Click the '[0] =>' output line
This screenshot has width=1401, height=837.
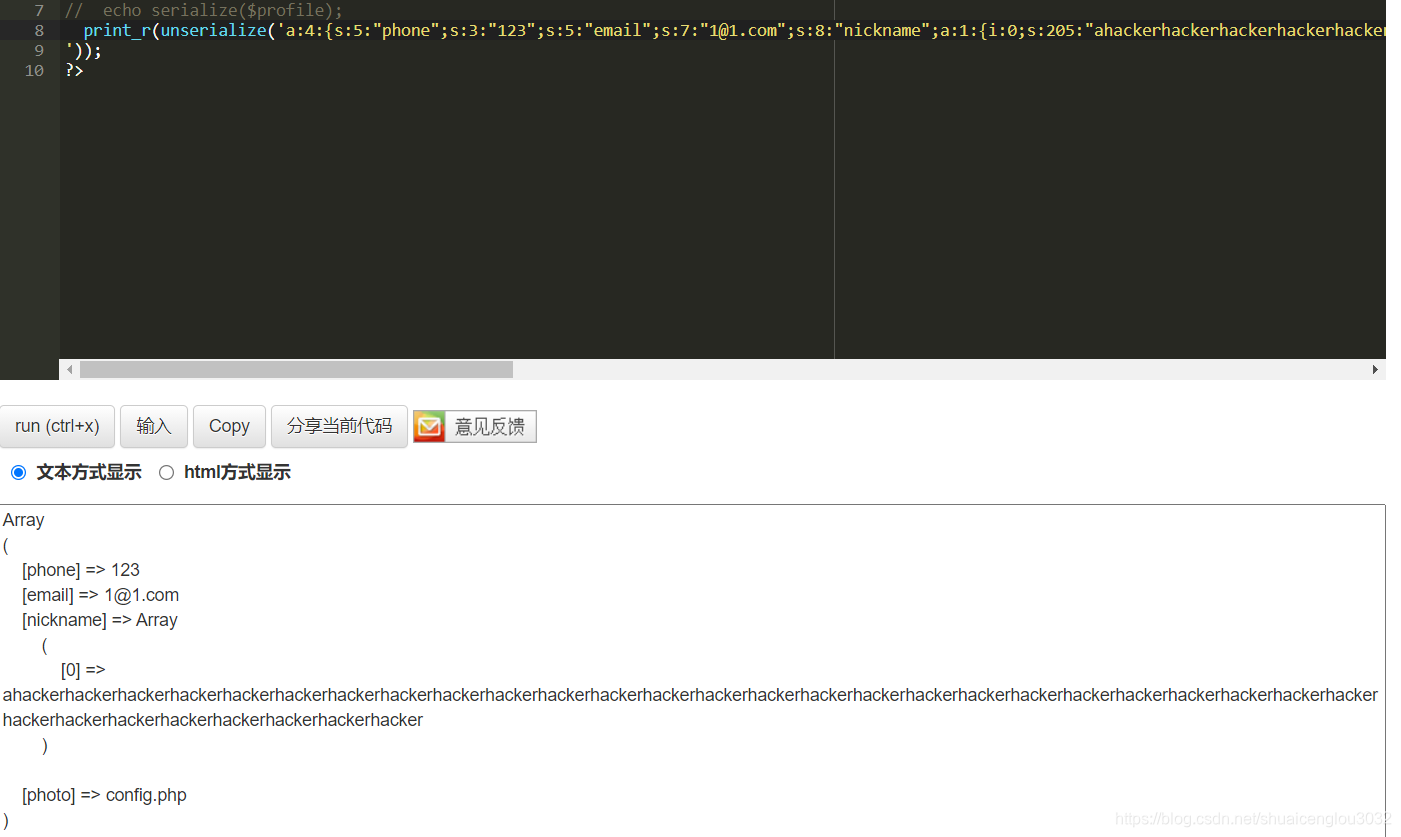83,670
